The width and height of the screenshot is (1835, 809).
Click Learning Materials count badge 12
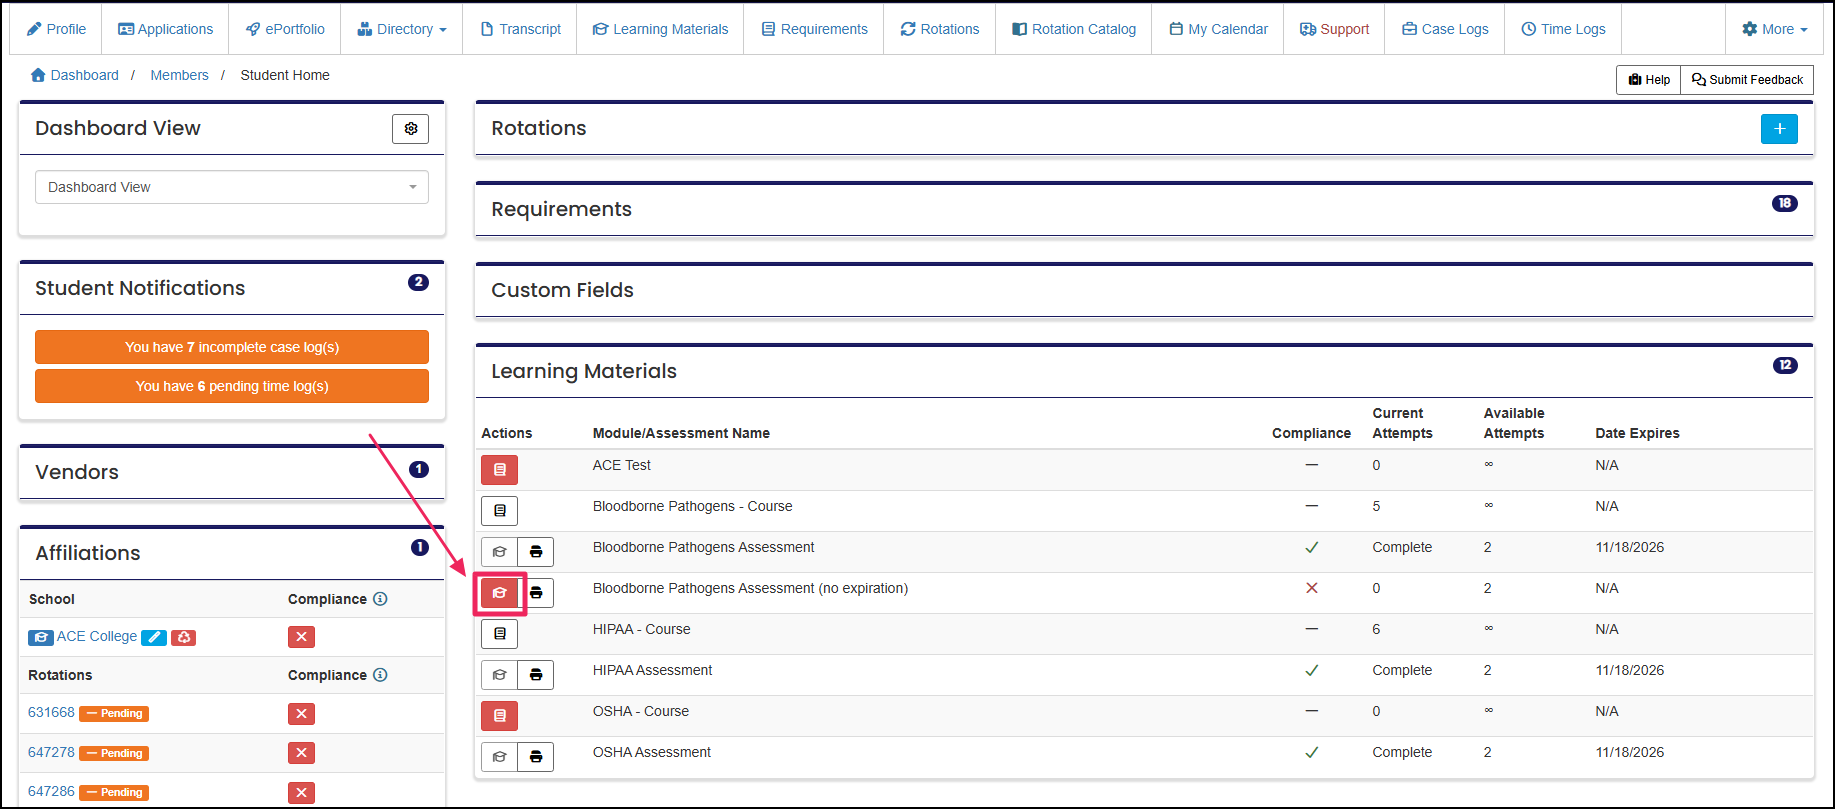tap(1785, 365)
